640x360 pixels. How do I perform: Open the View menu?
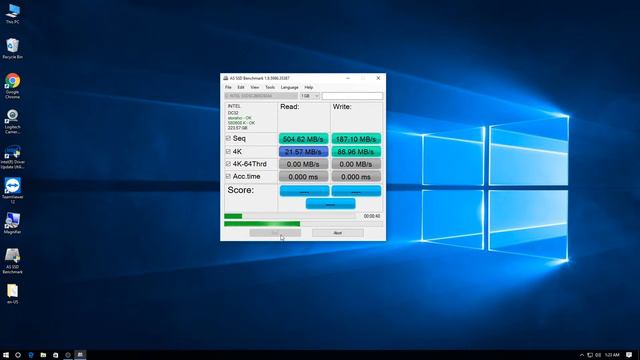(255, 87)
